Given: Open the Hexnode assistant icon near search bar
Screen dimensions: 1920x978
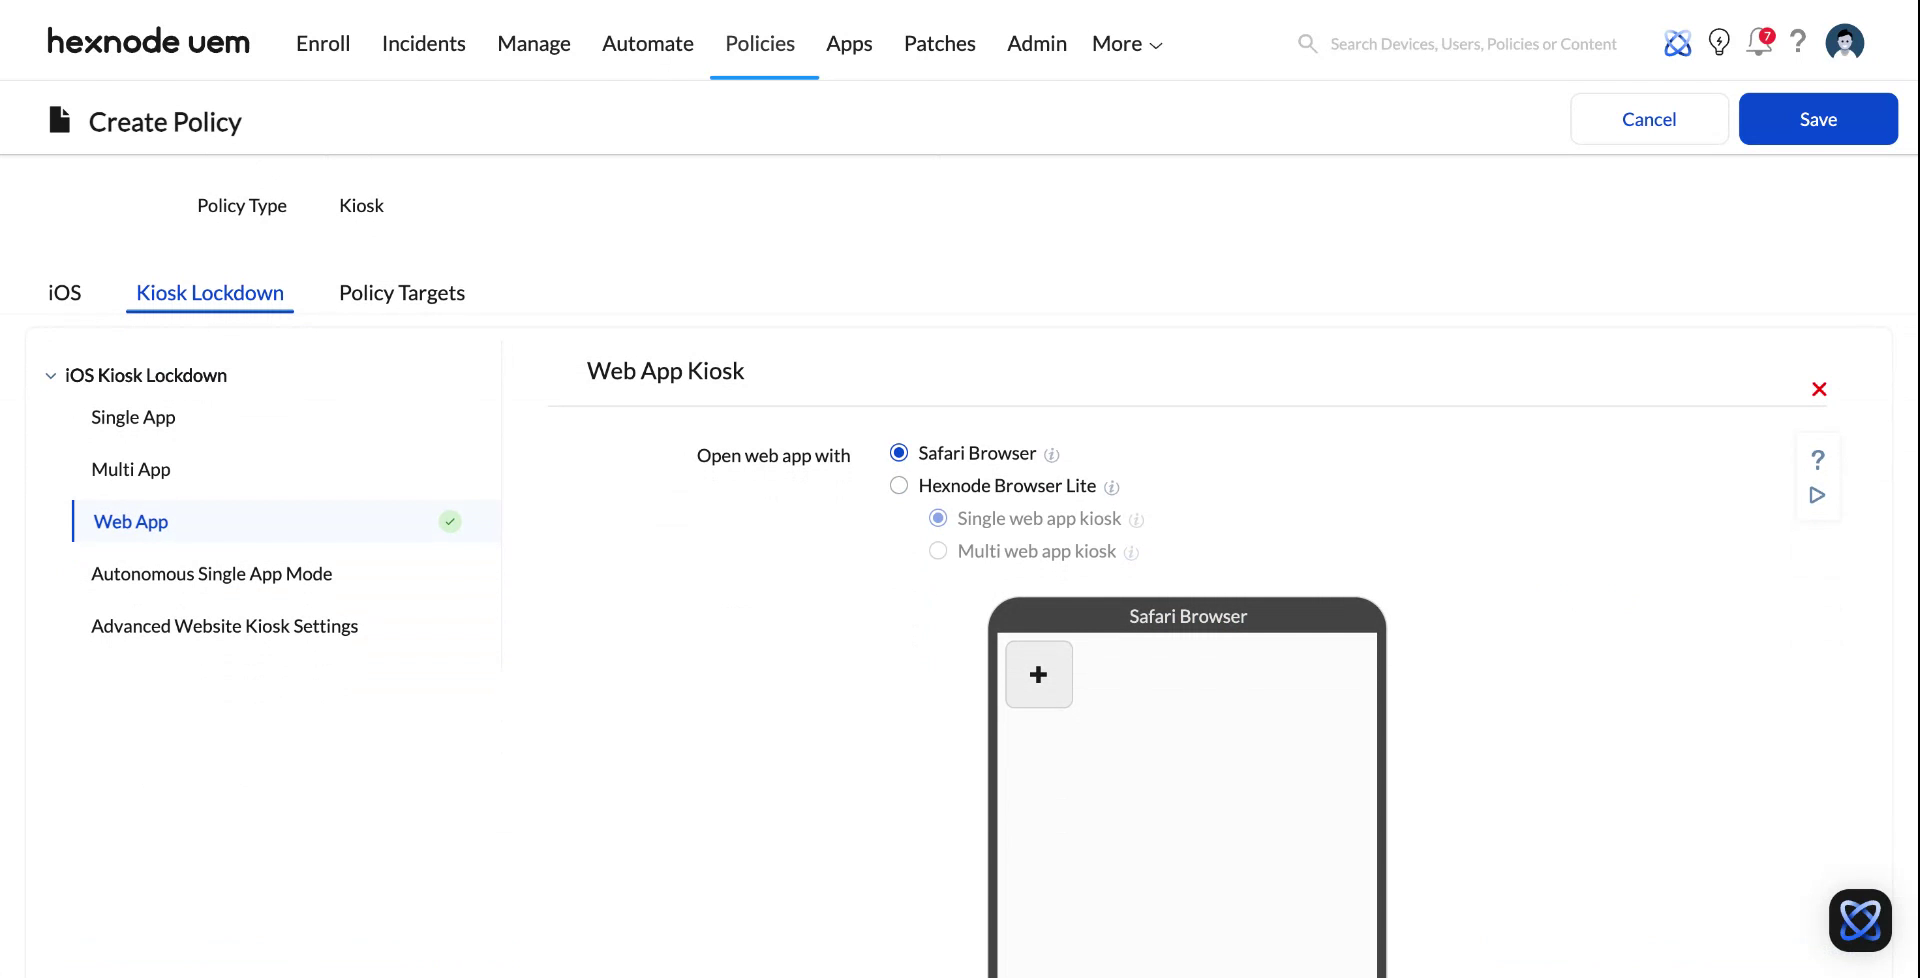Looking at the screenshot, I should [x=1677, y=42].
